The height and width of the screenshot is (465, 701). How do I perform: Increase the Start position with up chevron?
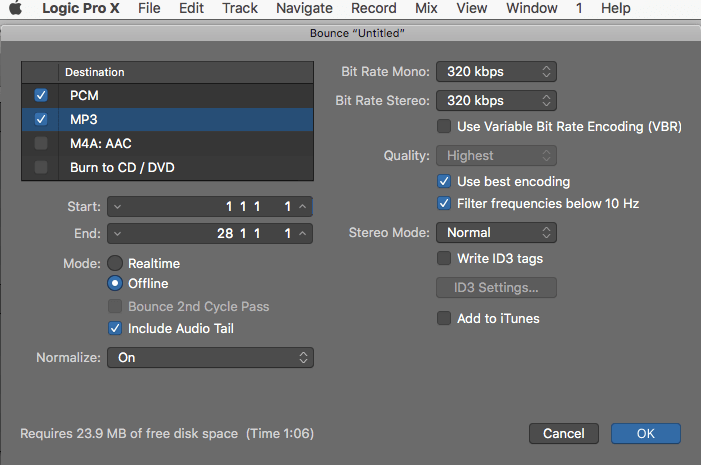[x=303, y=207]
